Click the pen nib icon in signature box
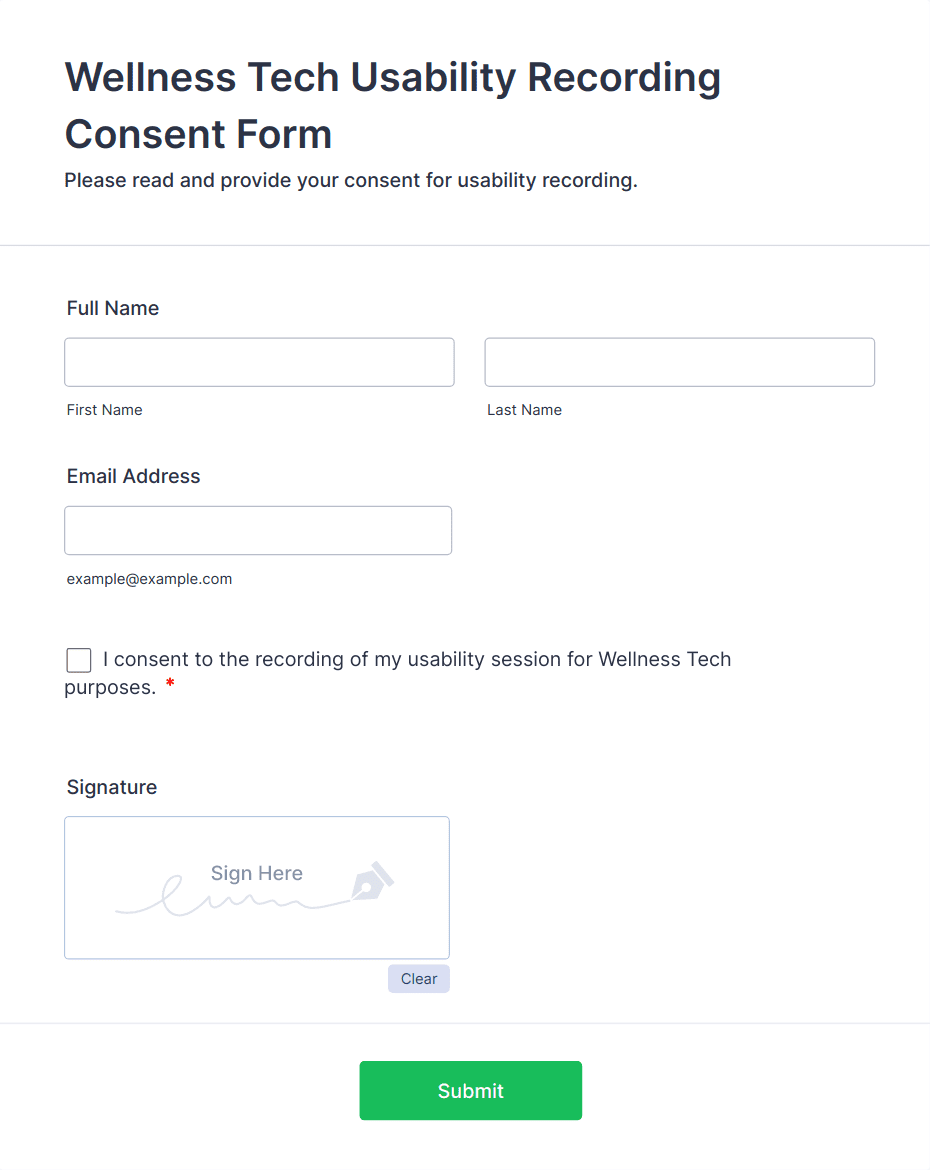 (372, 881)
